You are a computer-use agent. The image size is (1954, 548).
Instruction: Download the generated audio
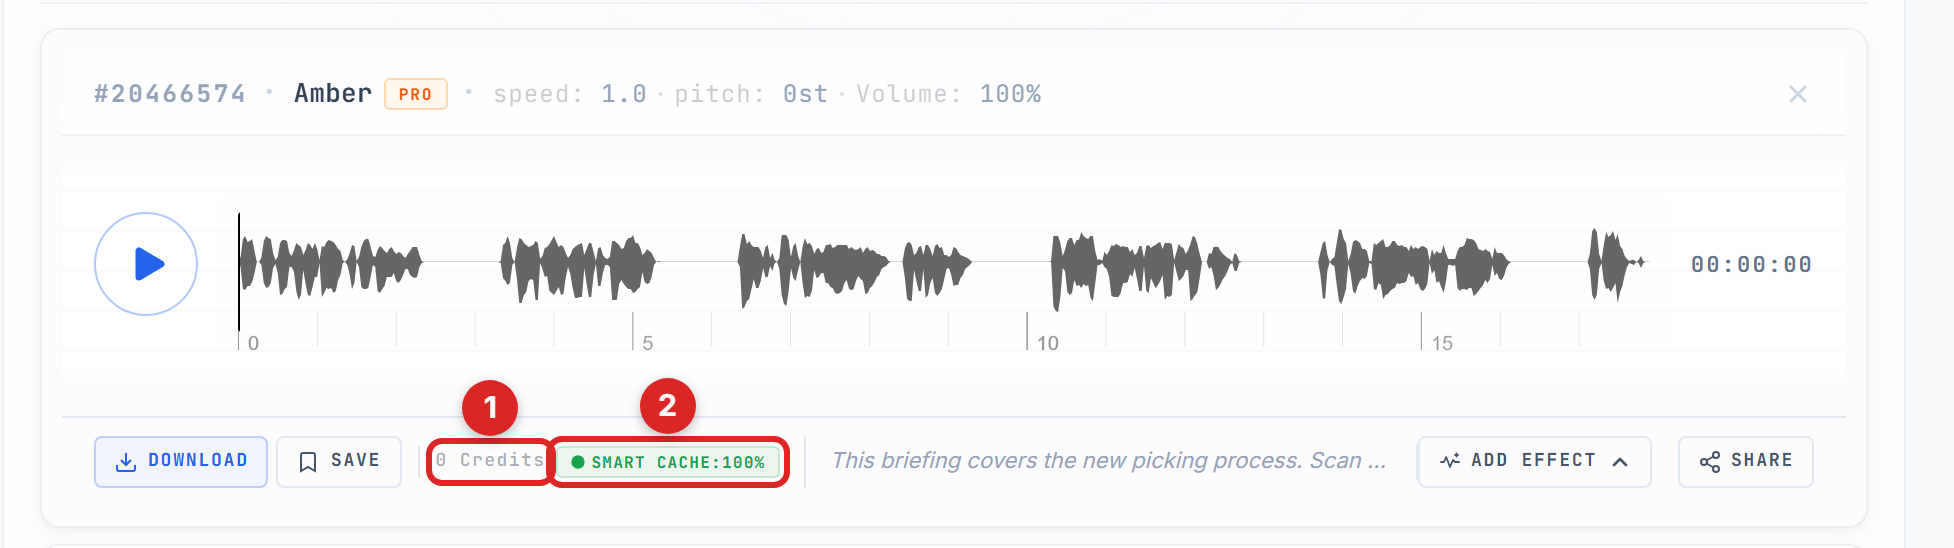point(181,462)
